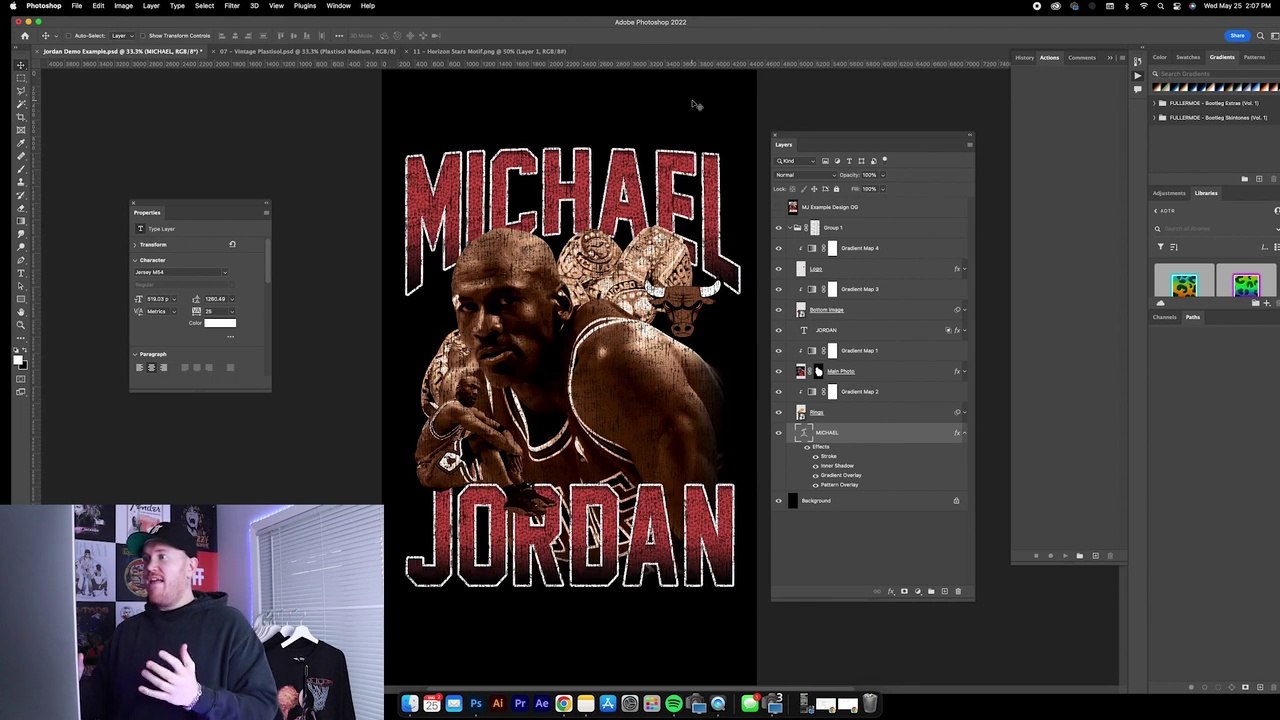Hide the Background layer
The height and width of the screenshot is (720, 1280).
(779, 501)
